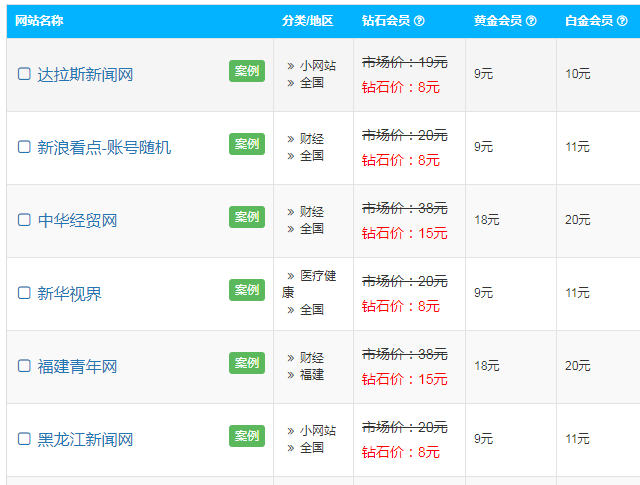Screen dimensions: 640x485
Task: Click 钻石价：8元 in 达拉斯新闻网 row
Action: coord(401,87)
